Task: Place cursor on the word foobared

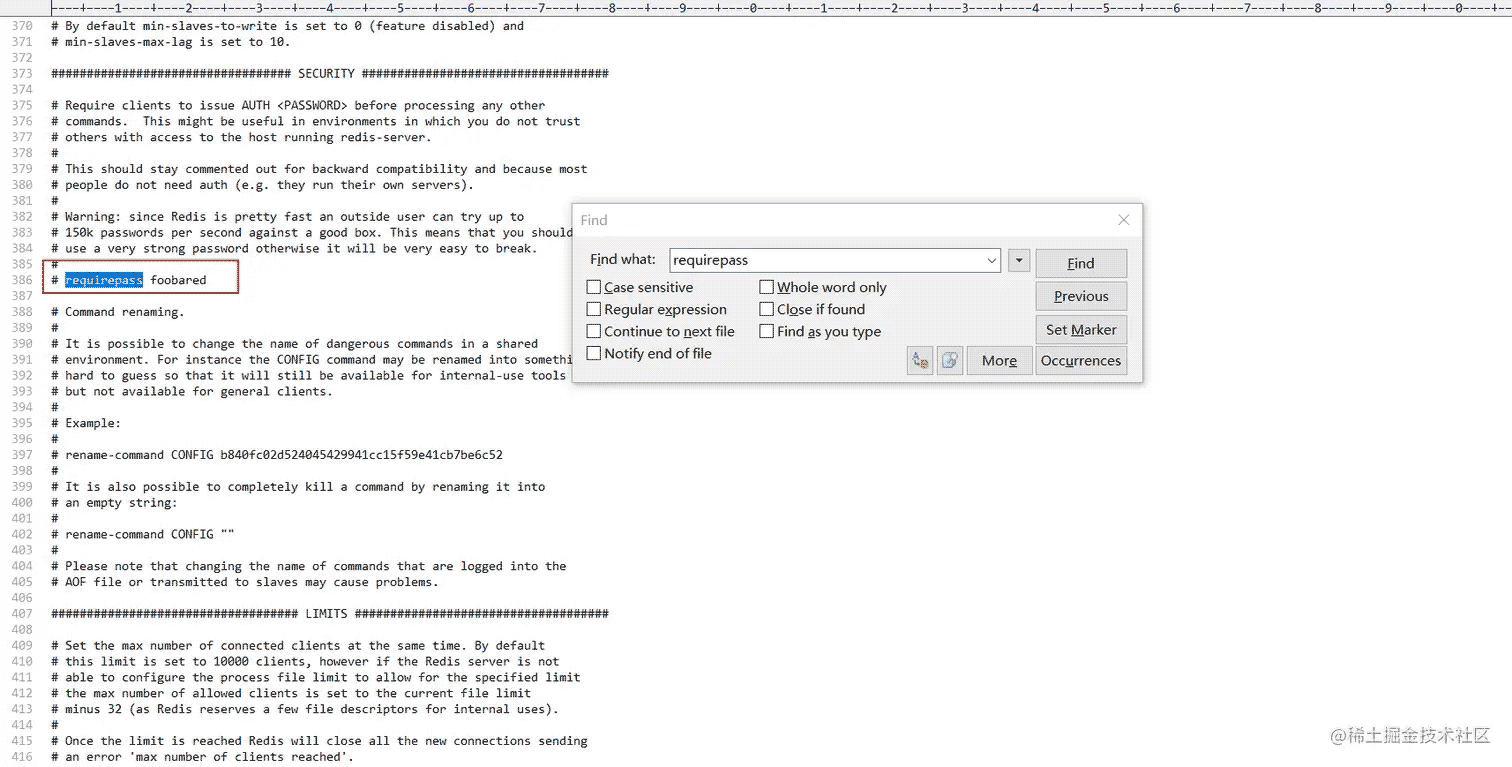Action: click(178, 280)
